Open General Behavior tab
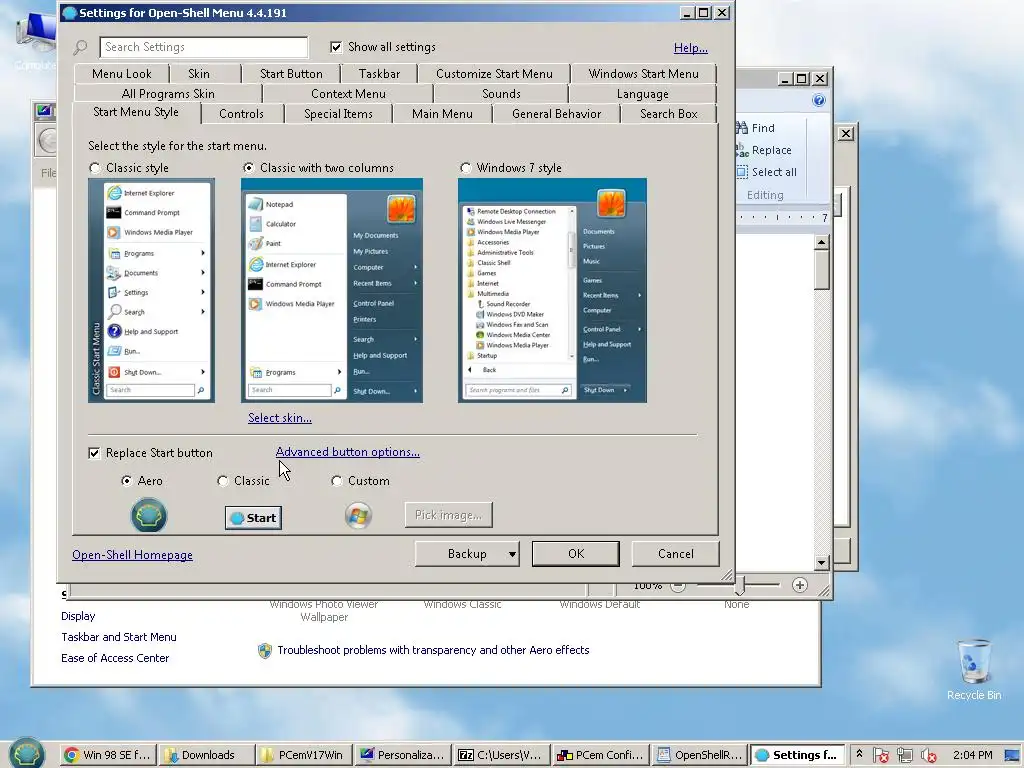 tap(556, 114)
